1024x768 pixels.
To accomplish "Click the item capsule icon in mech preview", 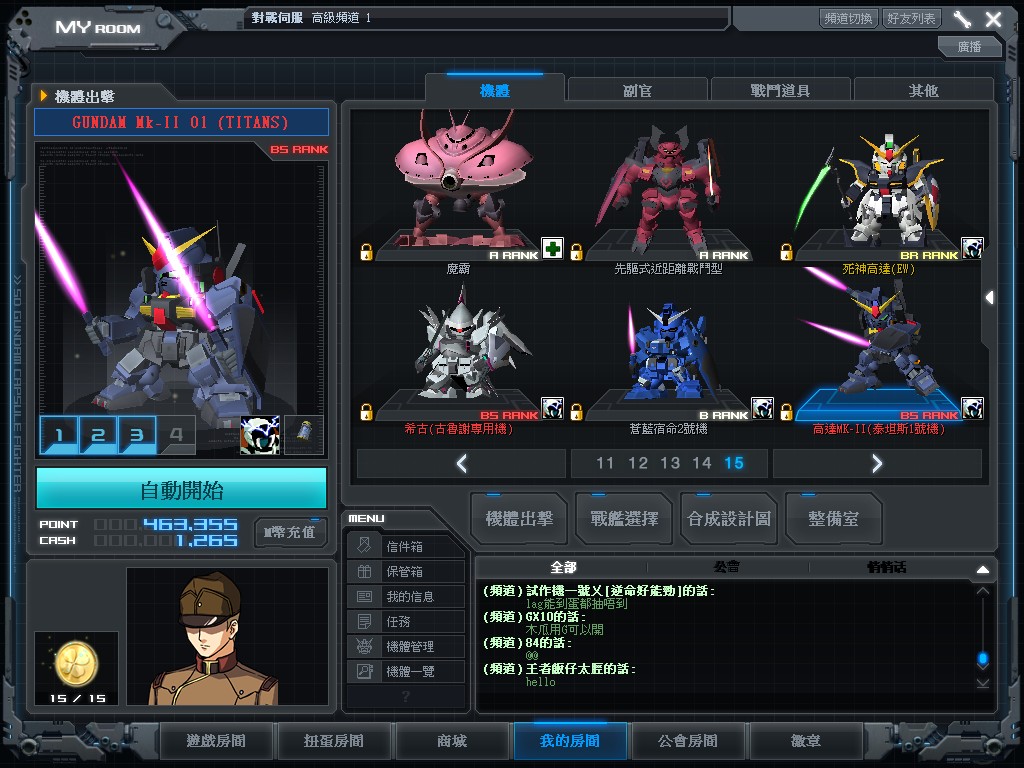I will [304, 435].
